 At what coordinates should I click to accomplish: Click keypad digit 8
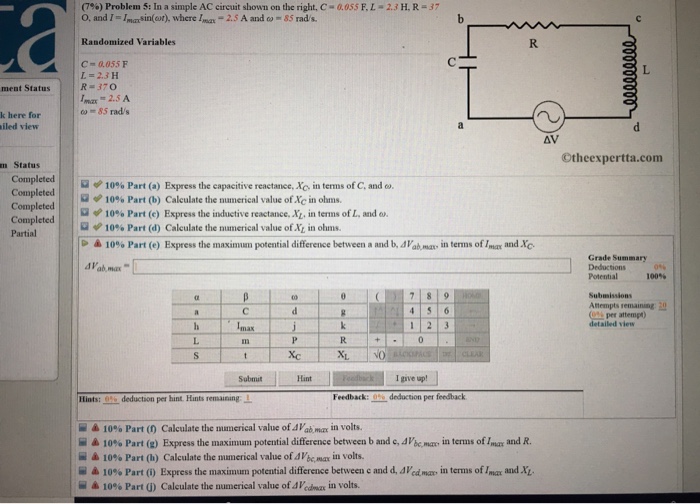pyautogui.click(x=429, y=296)
